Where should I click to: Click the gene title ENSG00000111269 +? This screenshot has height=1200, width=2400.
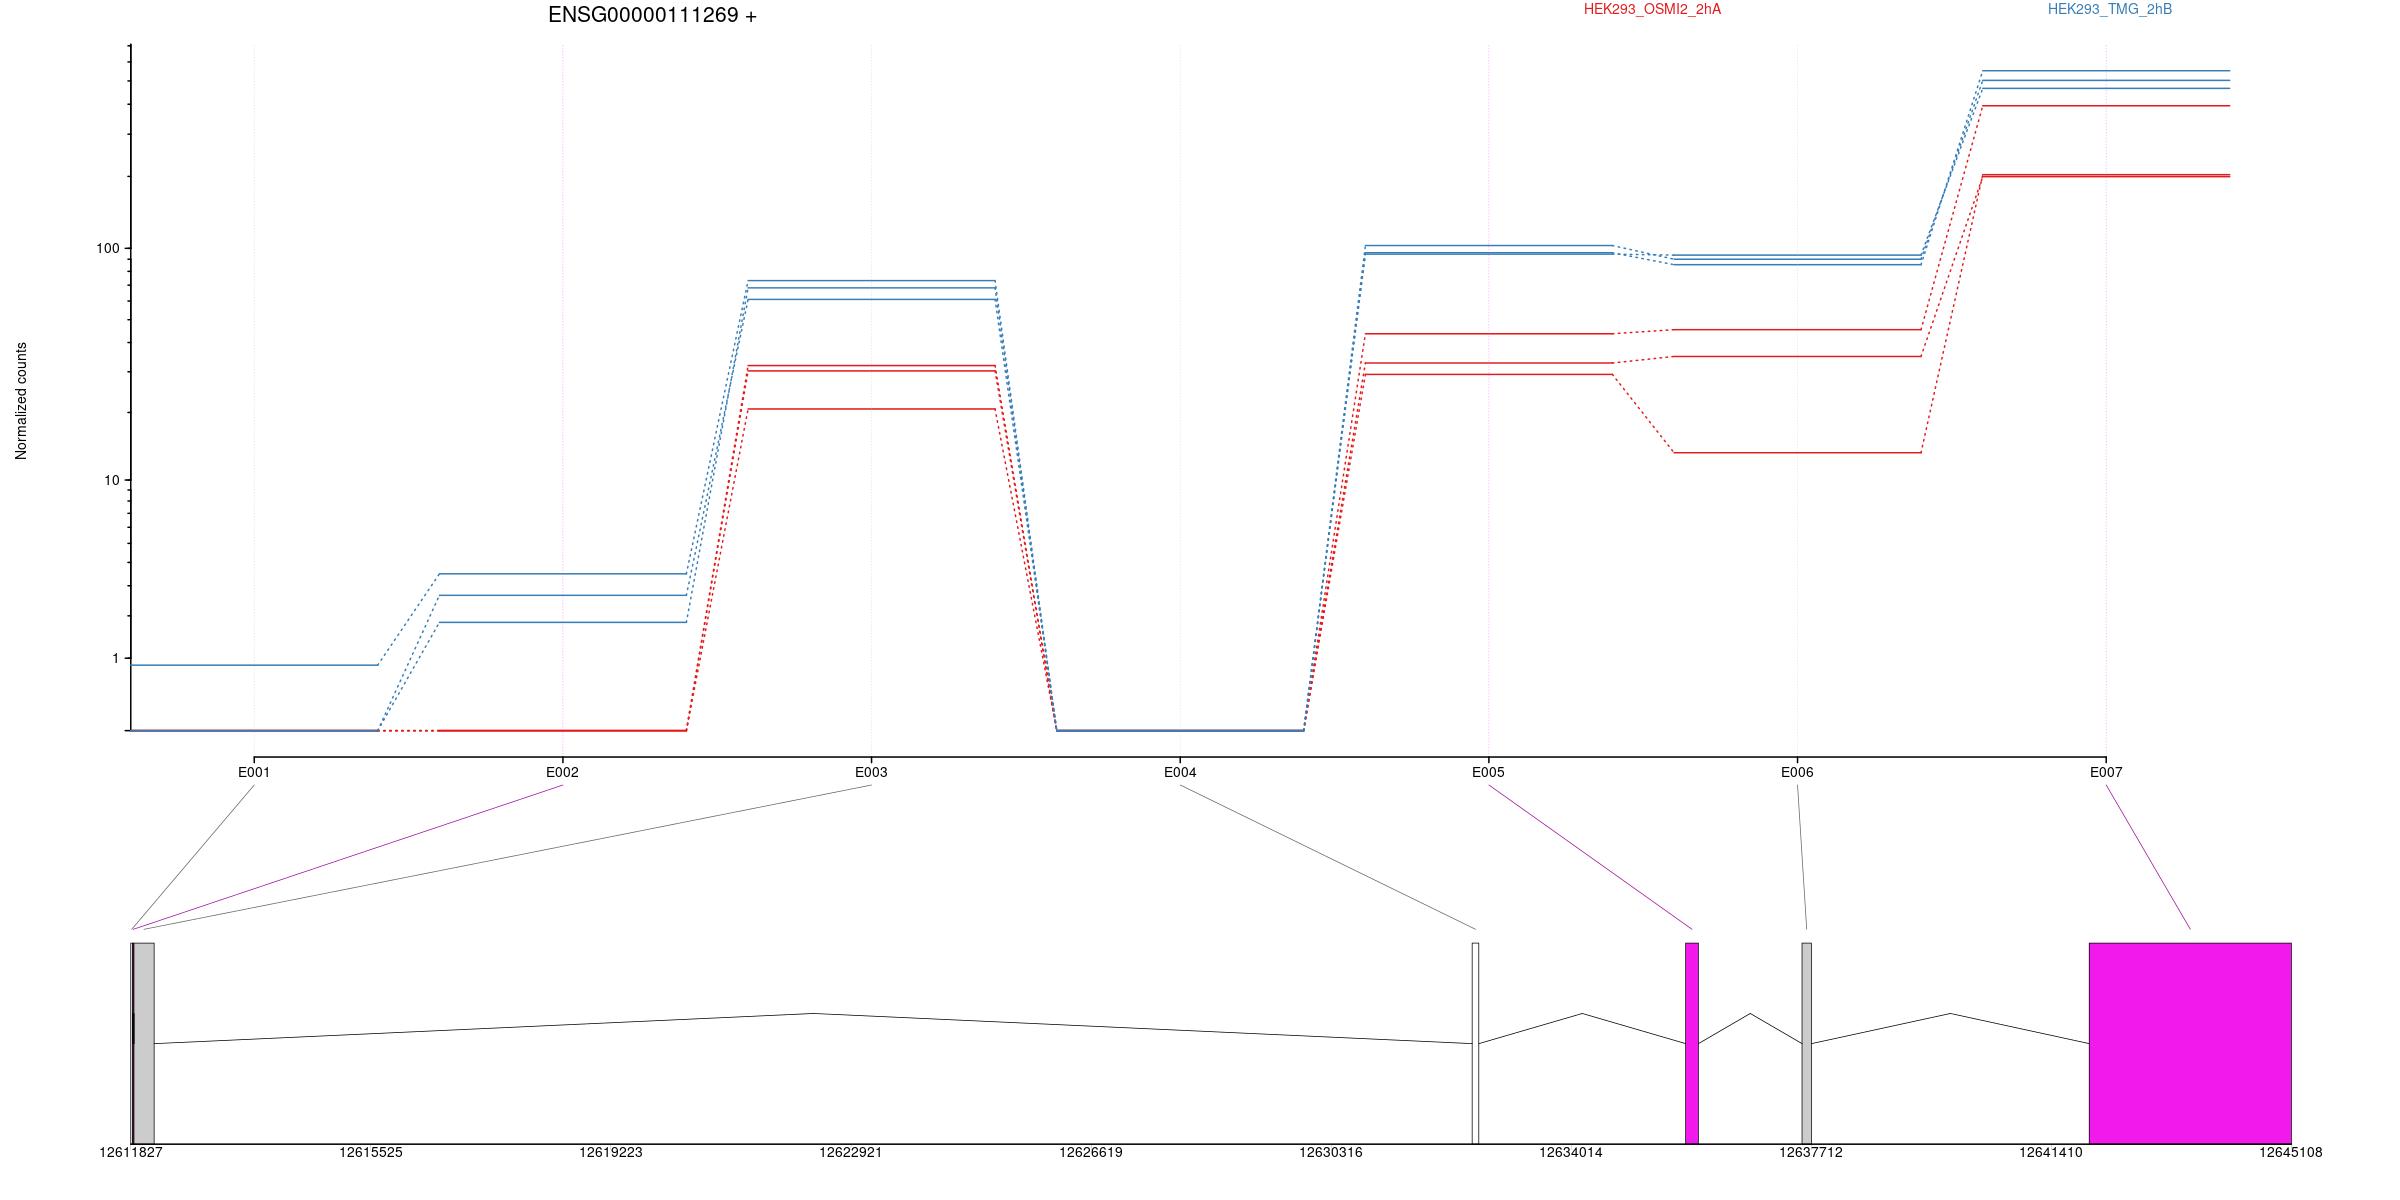pos(652,15)
